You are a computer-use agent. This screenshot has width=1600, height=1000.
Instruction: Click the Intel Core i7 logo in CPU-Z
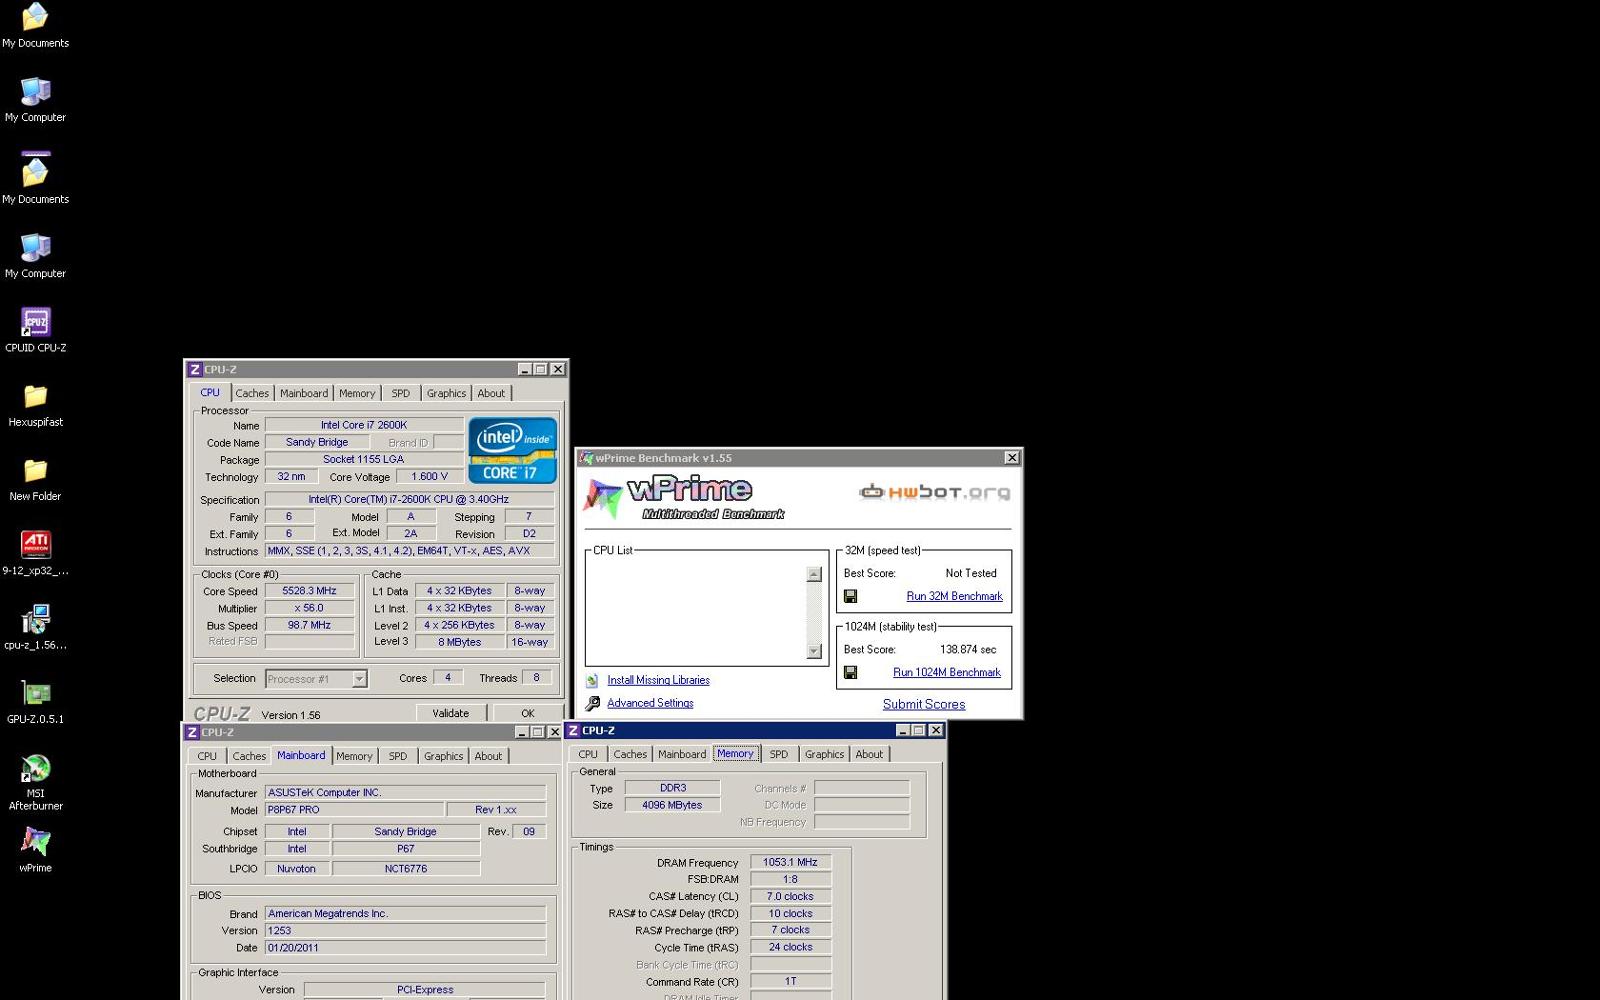click(512, 451)
